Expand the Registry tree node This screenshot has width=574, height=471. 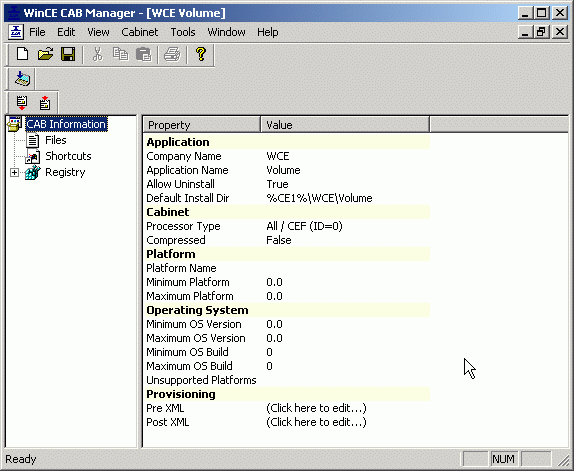click(x=14, y=172)
